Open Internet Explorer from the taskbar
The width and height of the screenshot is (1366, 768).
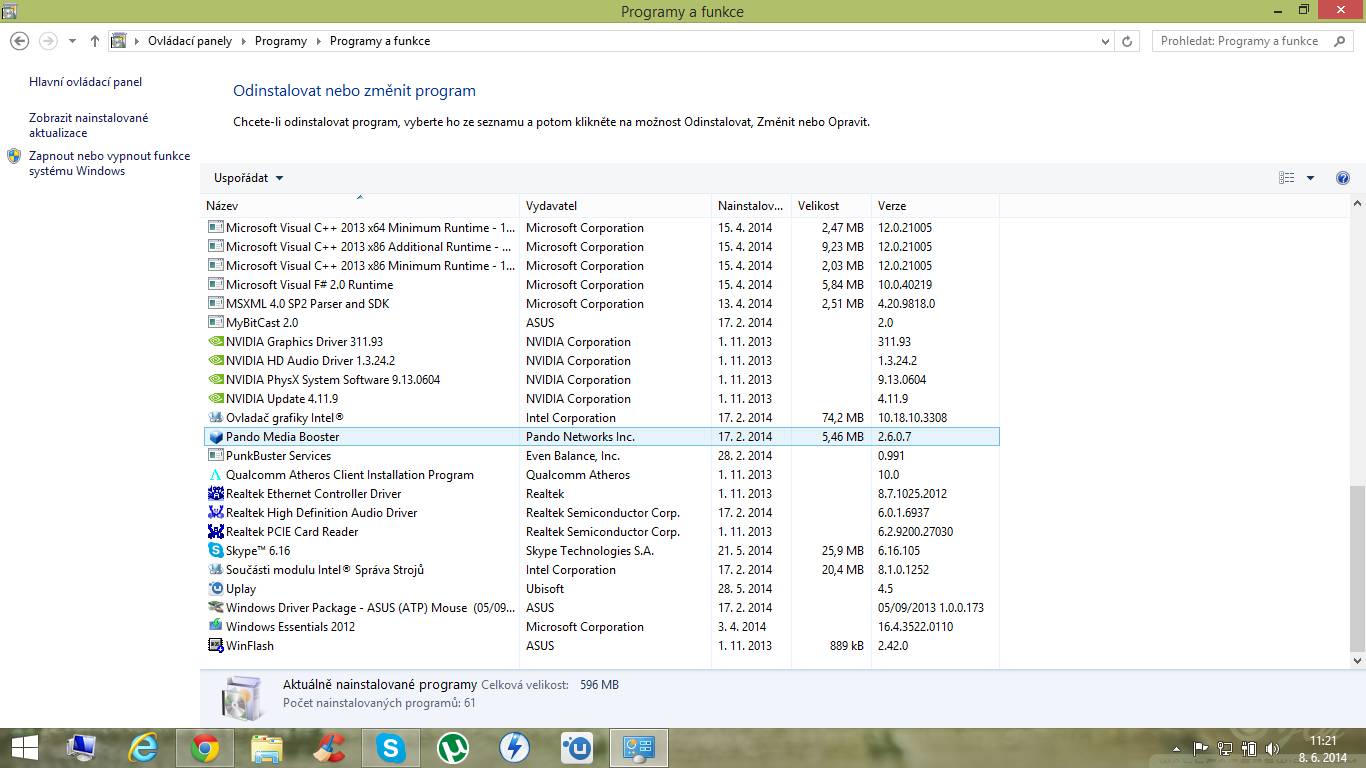143,748
